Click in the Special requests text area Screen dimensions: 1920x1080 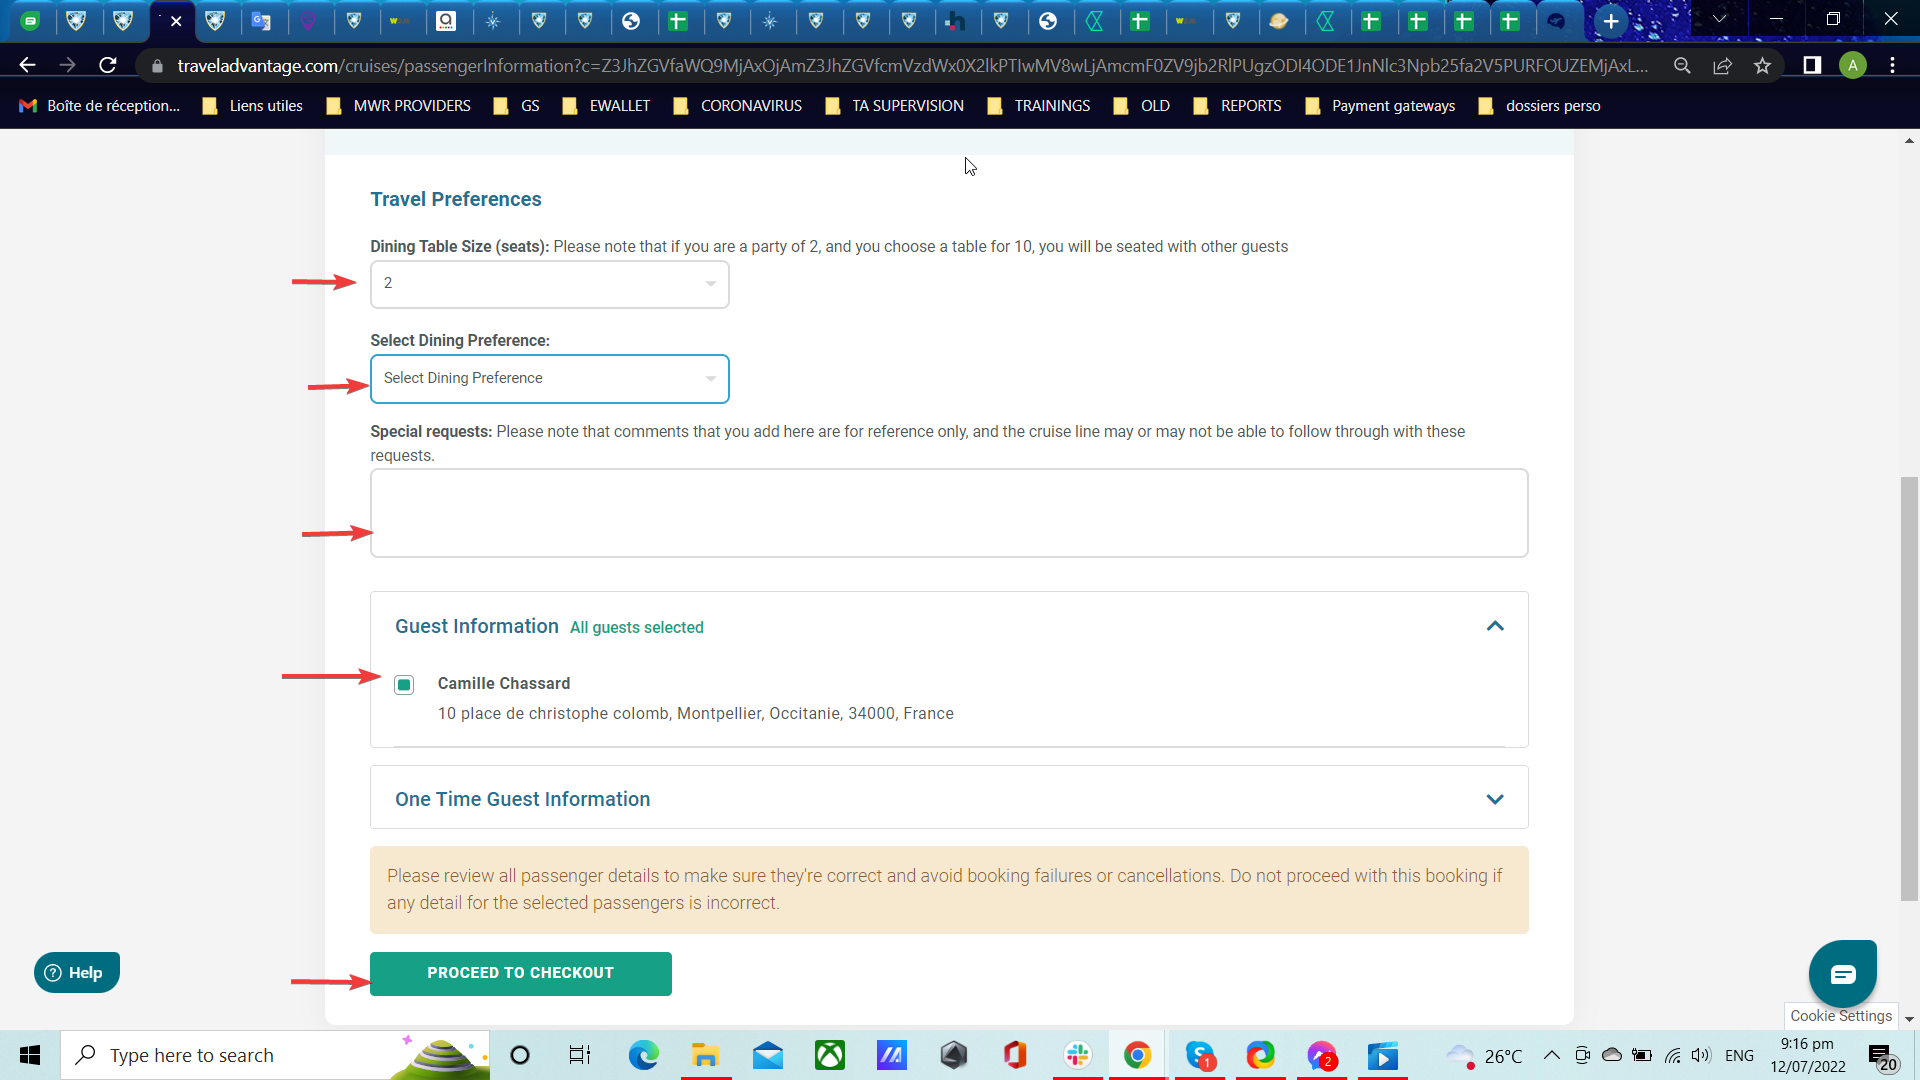(x=948, y=513)
